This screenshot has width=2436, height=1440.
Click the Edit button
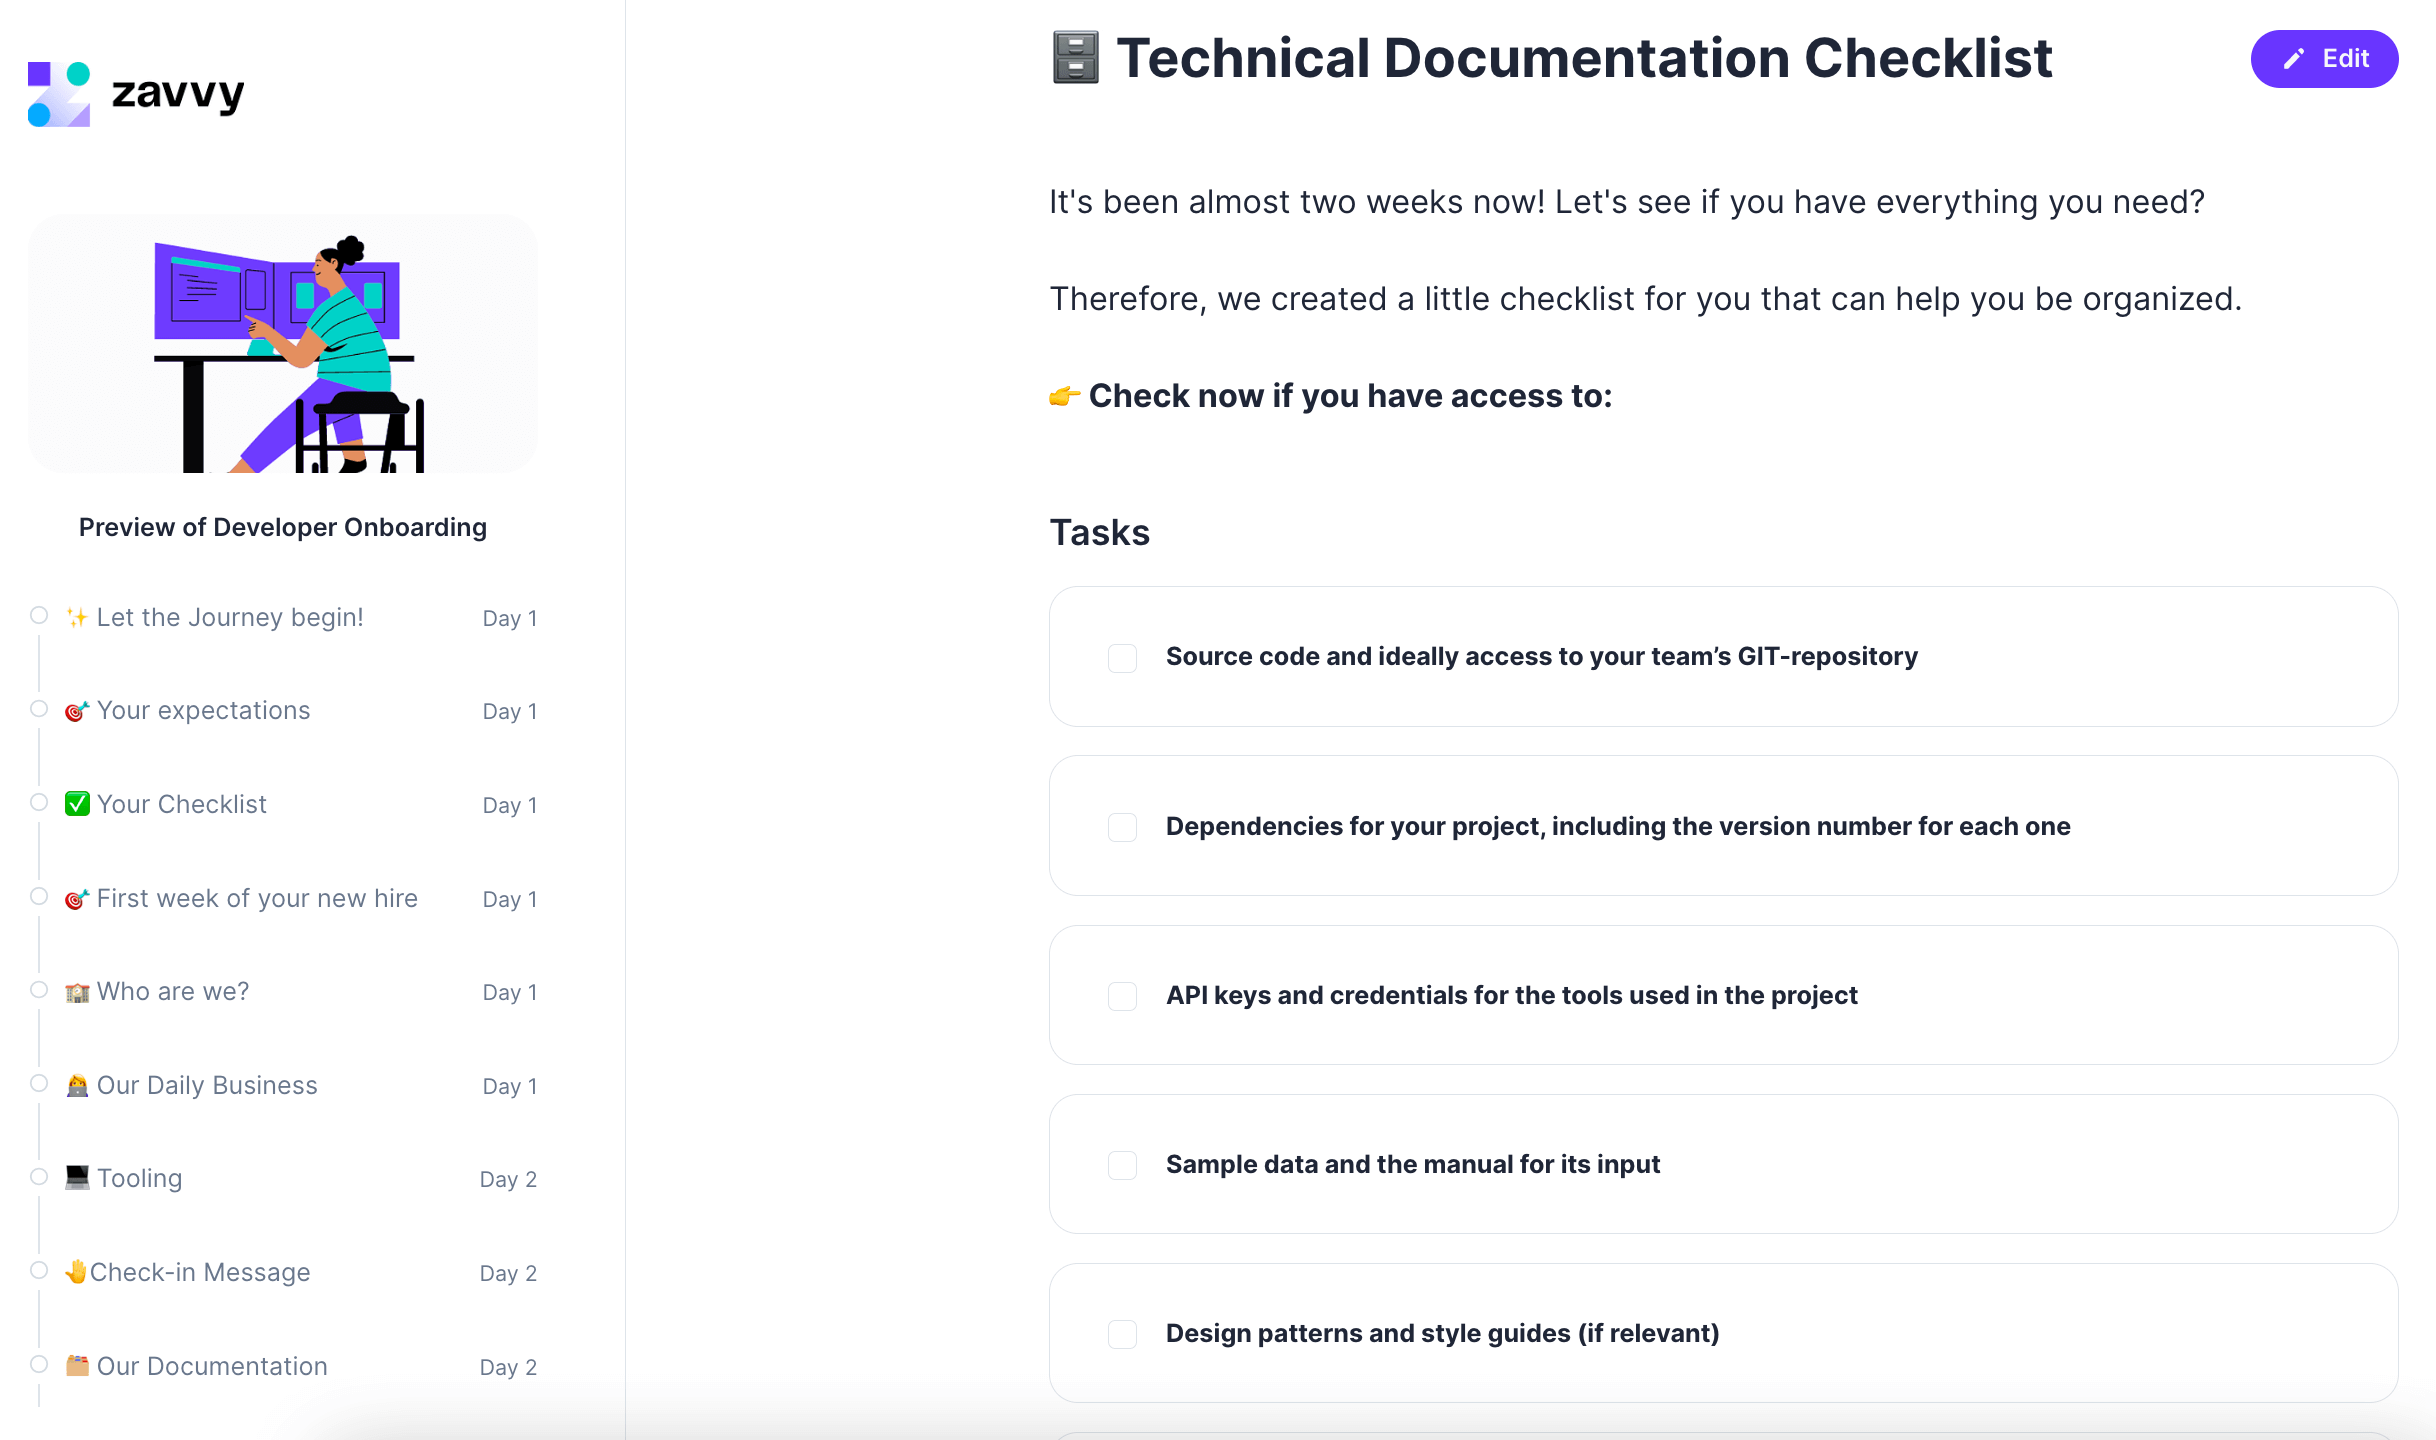pyautogui.click(x=2324, y=59)
